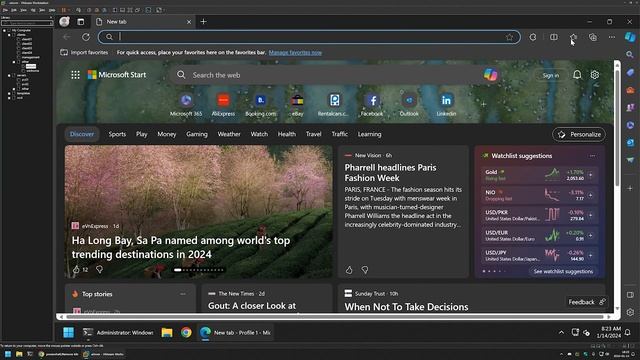Open the eBay quick link
Image resolution: width=640 pixels, height=360 pixels.
pyautogui.click(x=298, y=105)
